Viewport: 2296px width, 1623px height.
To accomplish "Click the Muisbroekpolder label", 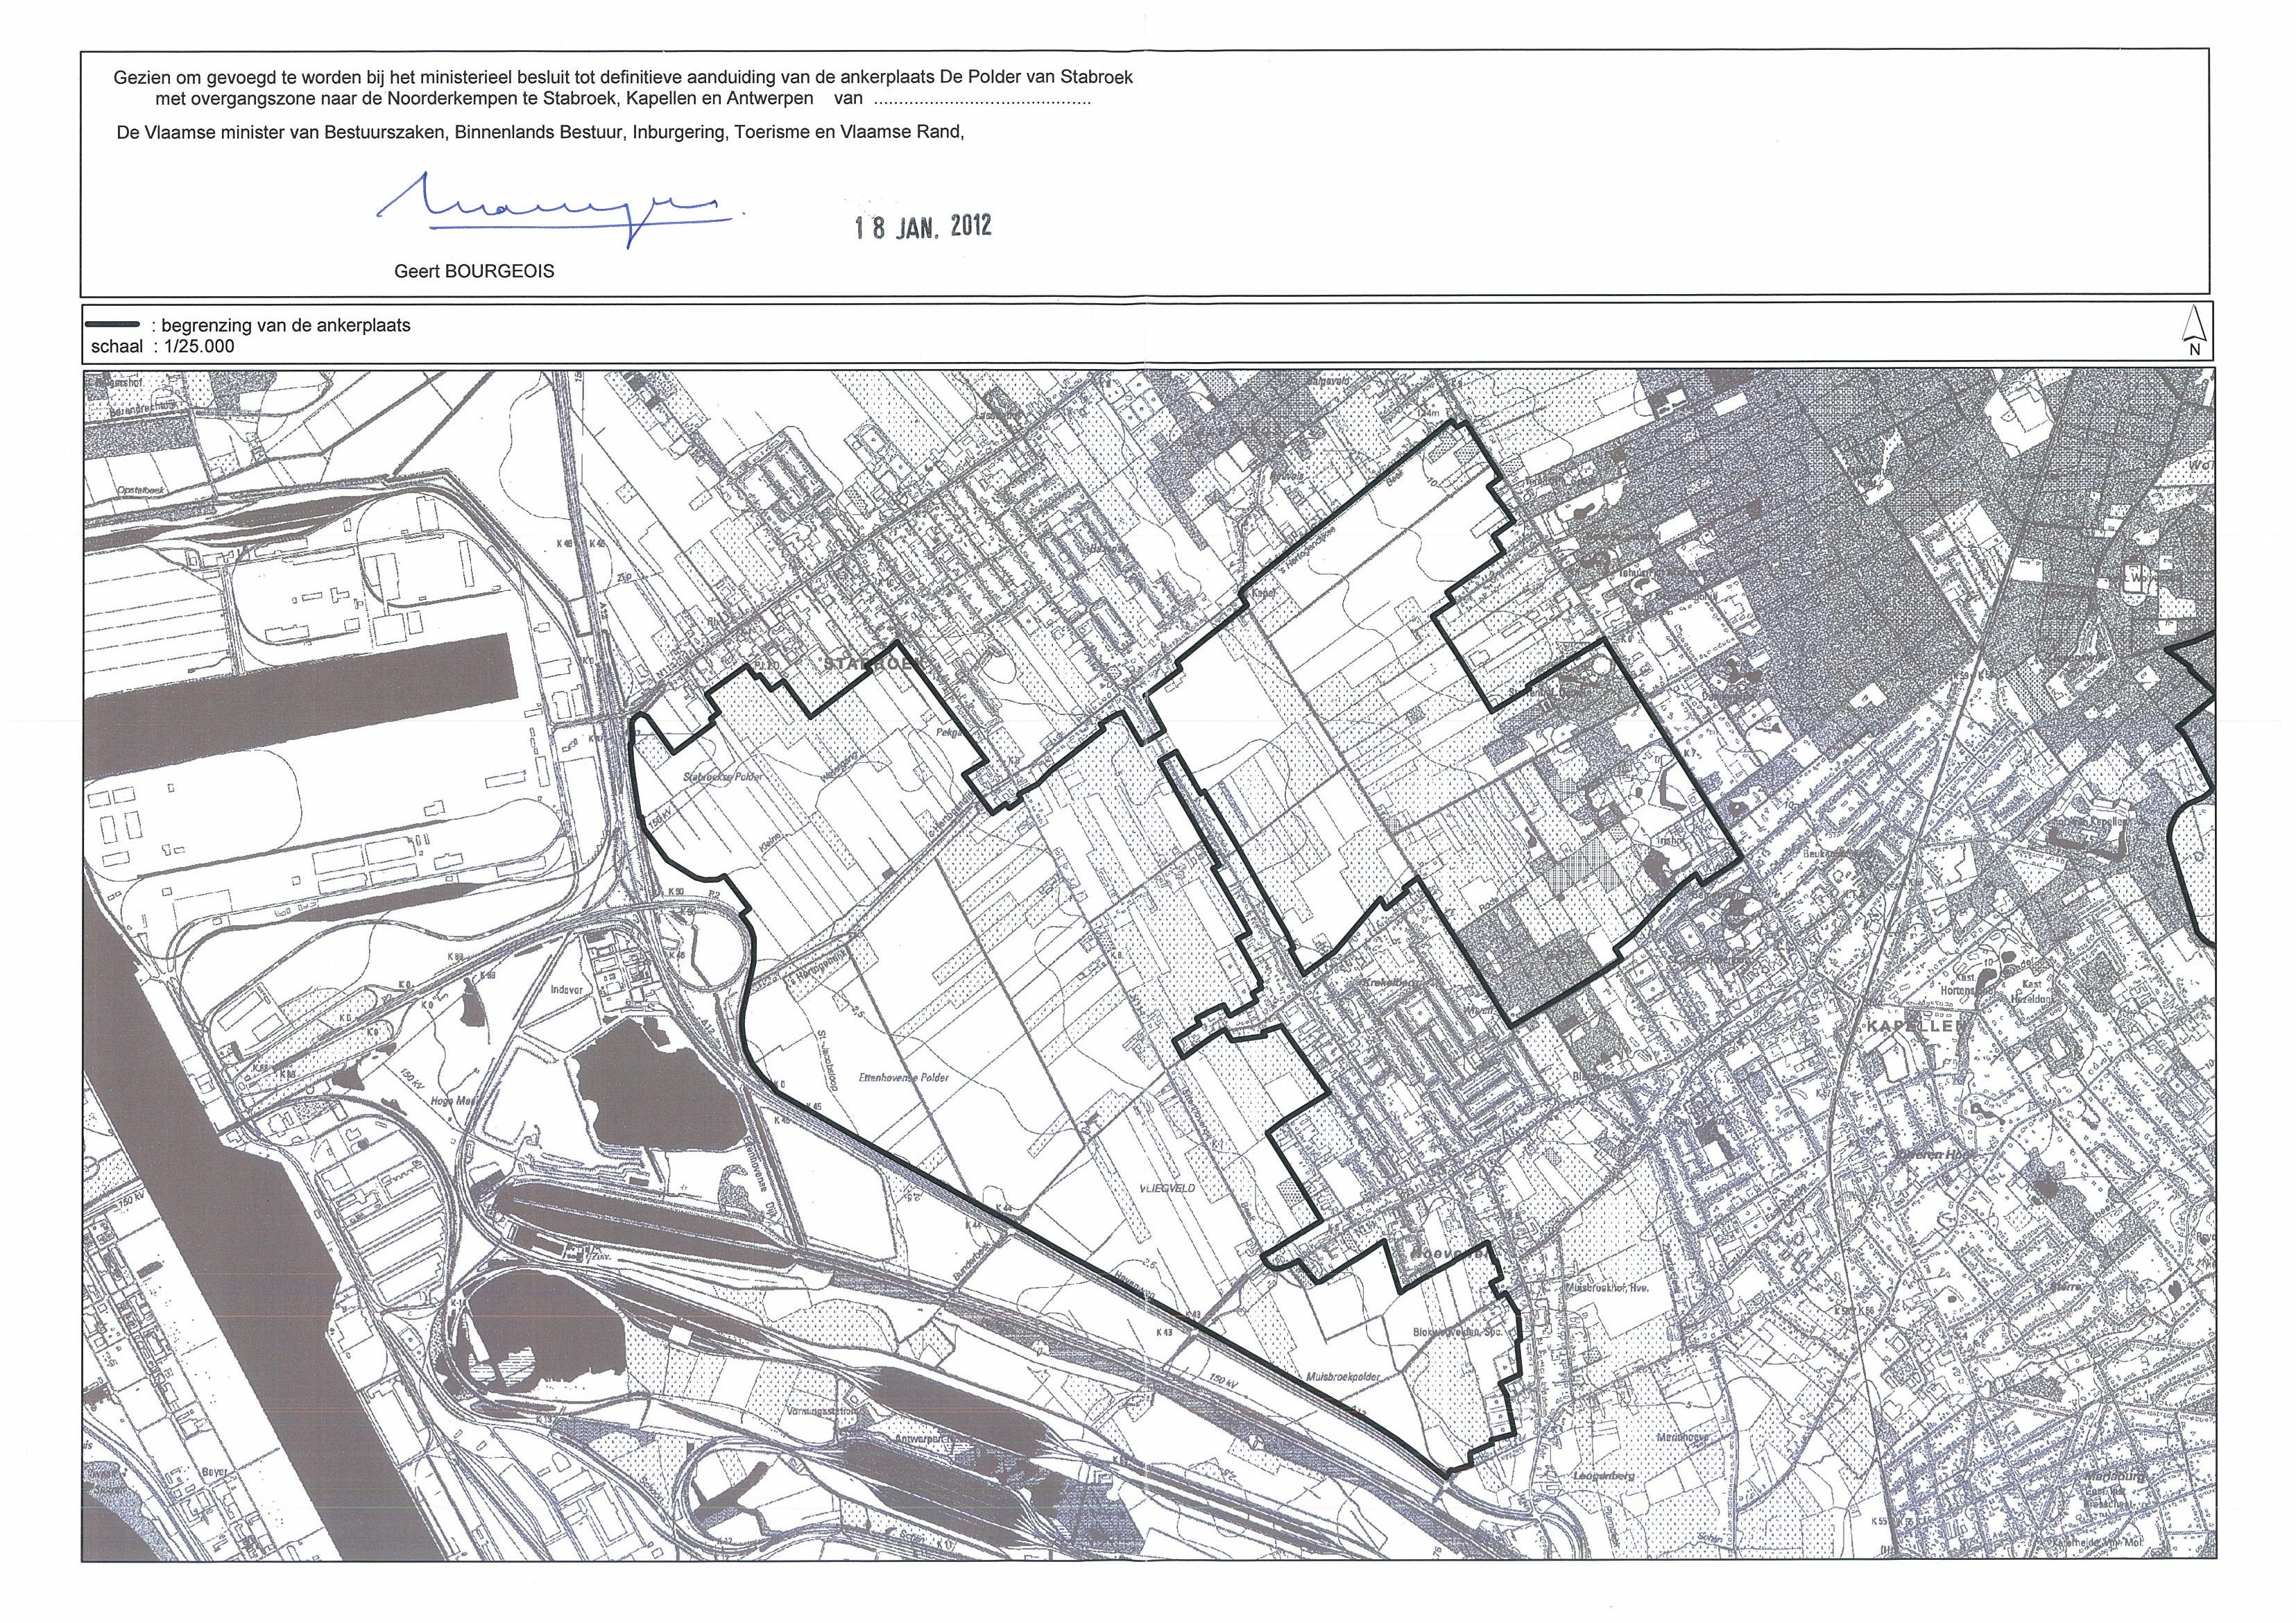I will pyautogui.click(x=1342, y=1377).
